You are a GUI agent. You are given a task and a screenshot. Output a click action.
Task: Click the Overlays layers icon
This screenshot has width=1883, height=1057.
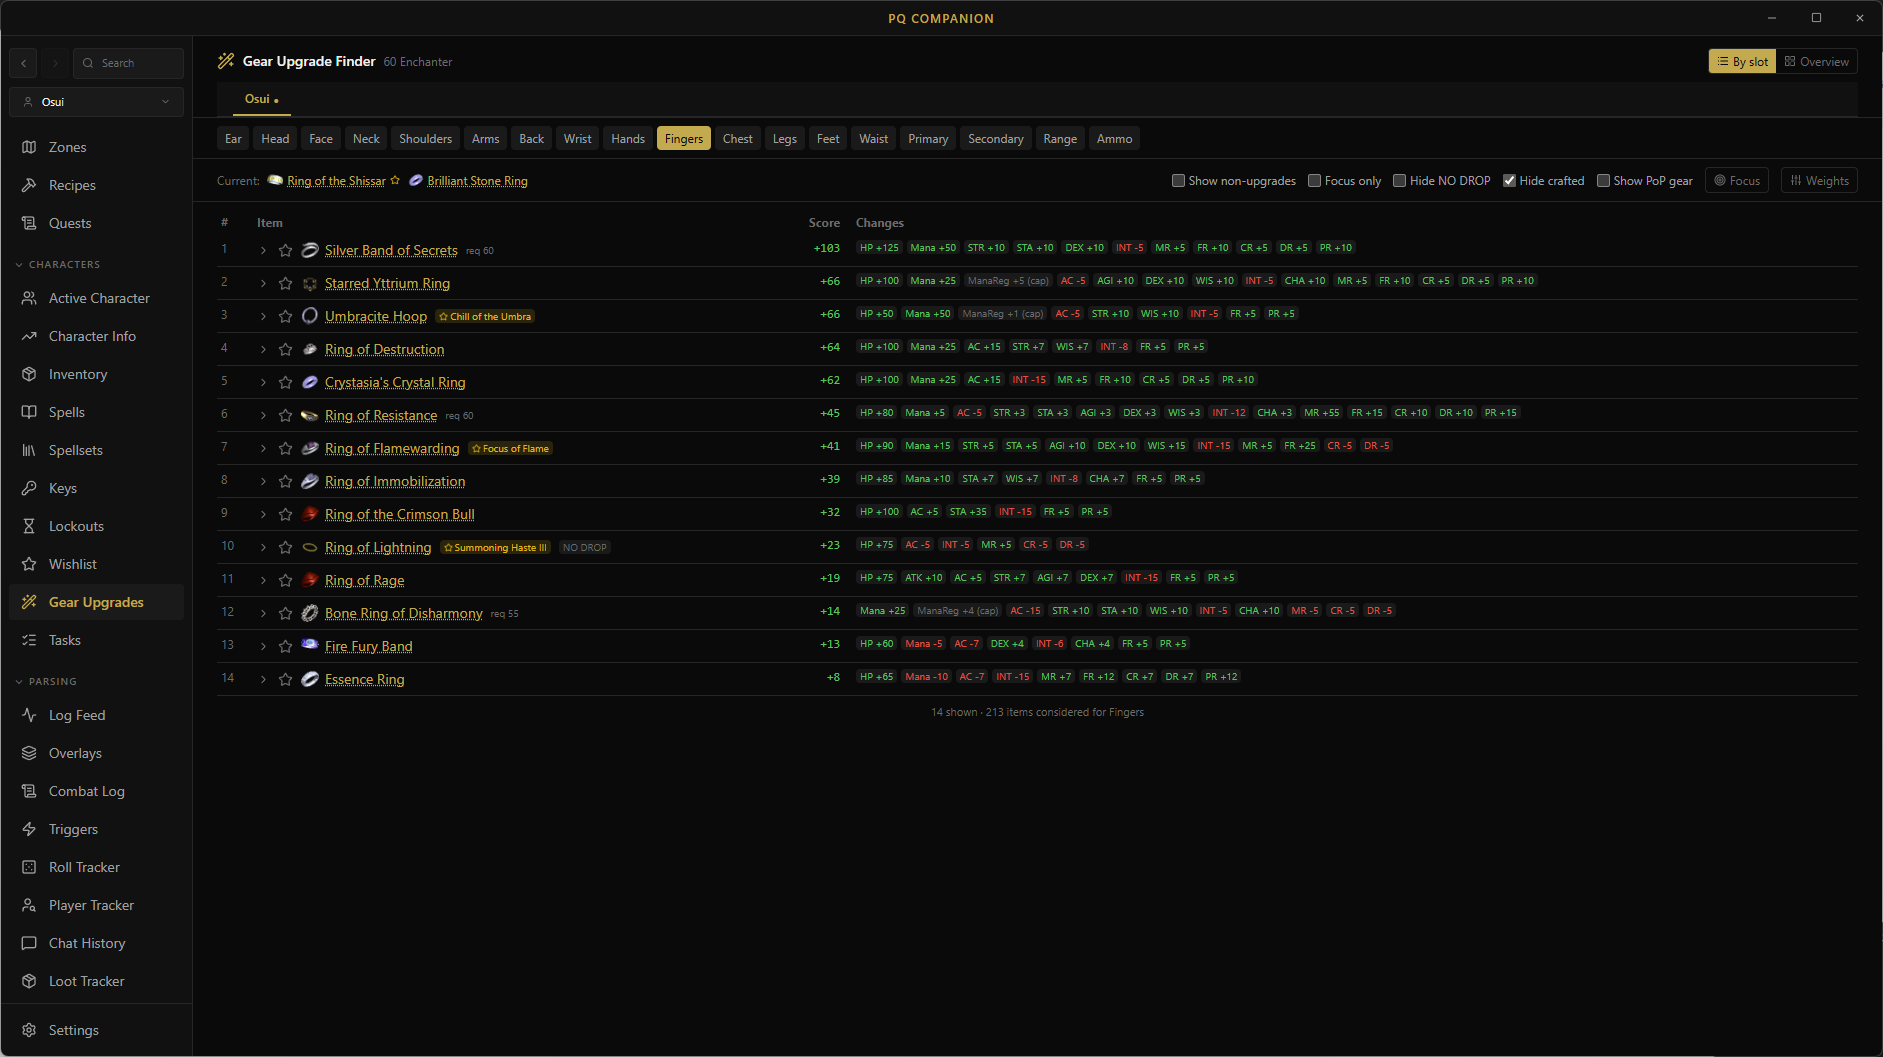29,753
